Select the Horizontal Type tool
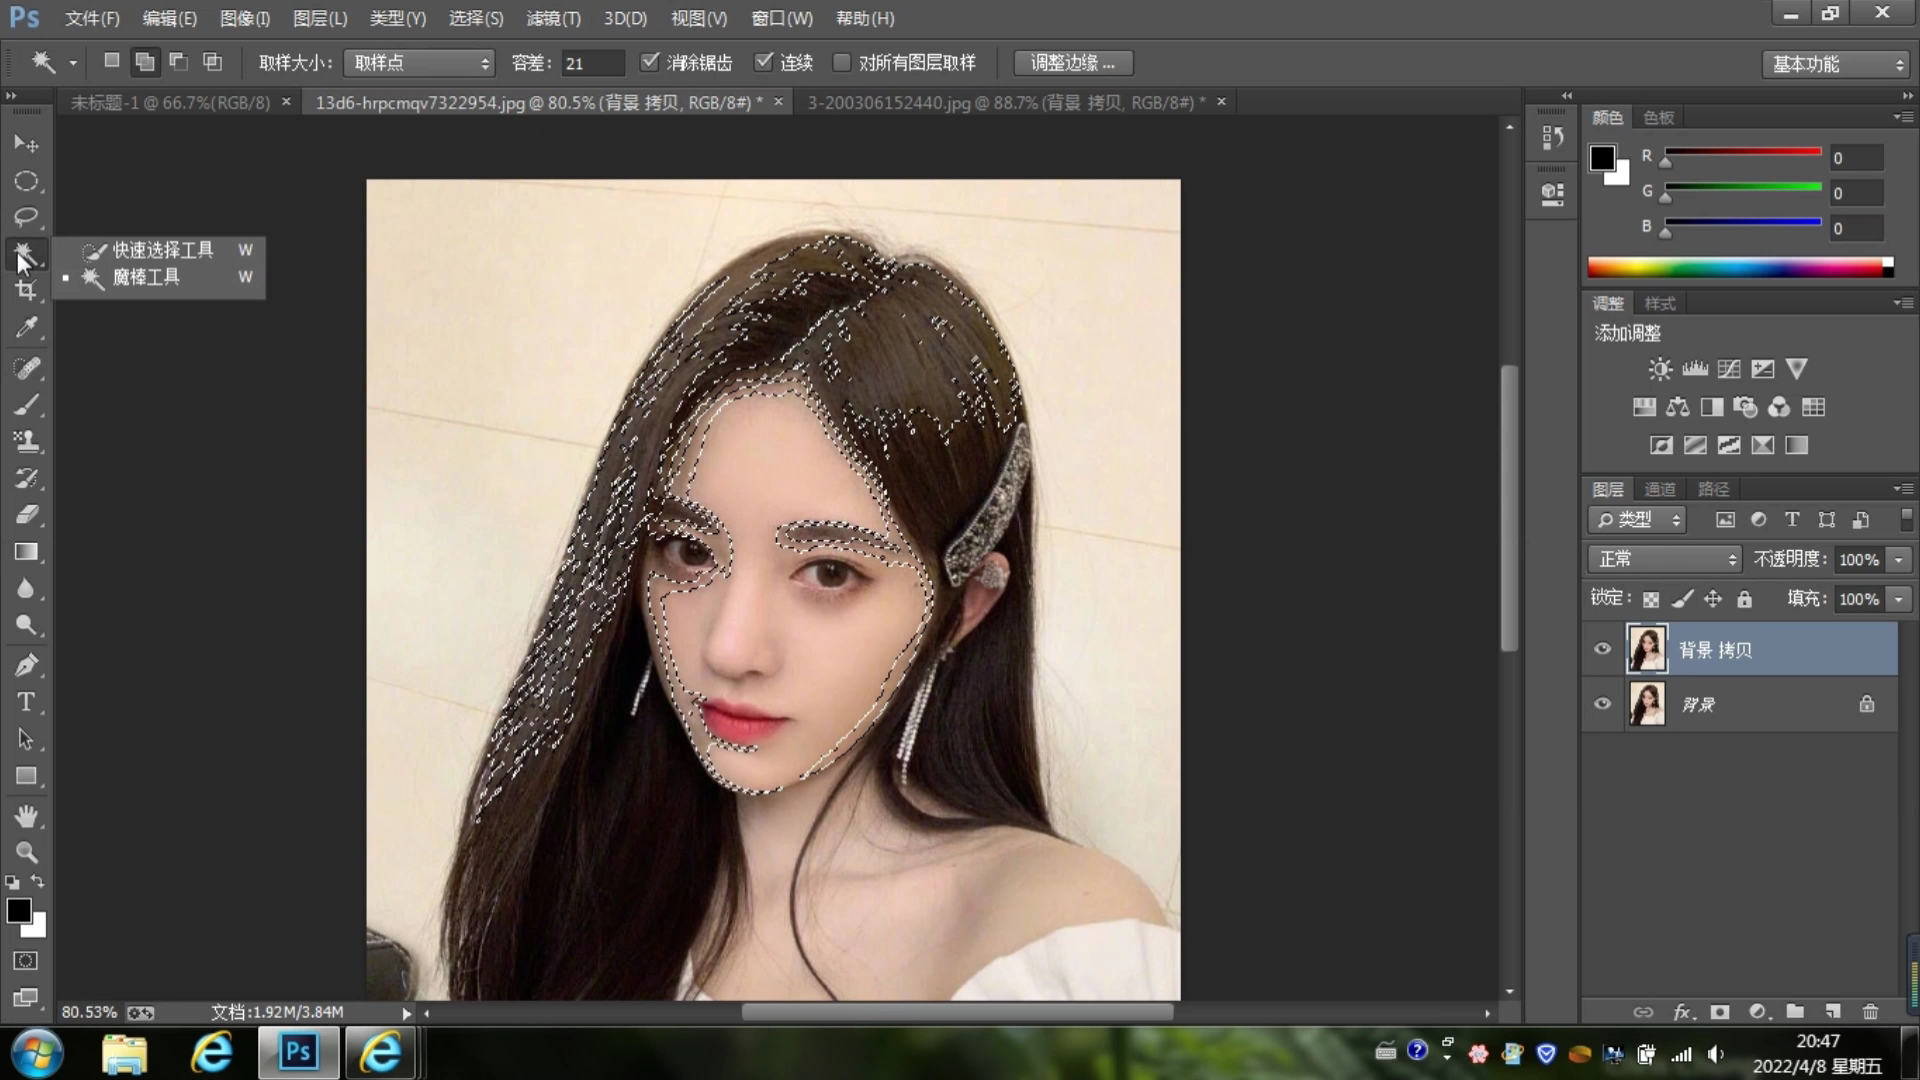Screen dimensions: 1920x1080 (26, 702)
